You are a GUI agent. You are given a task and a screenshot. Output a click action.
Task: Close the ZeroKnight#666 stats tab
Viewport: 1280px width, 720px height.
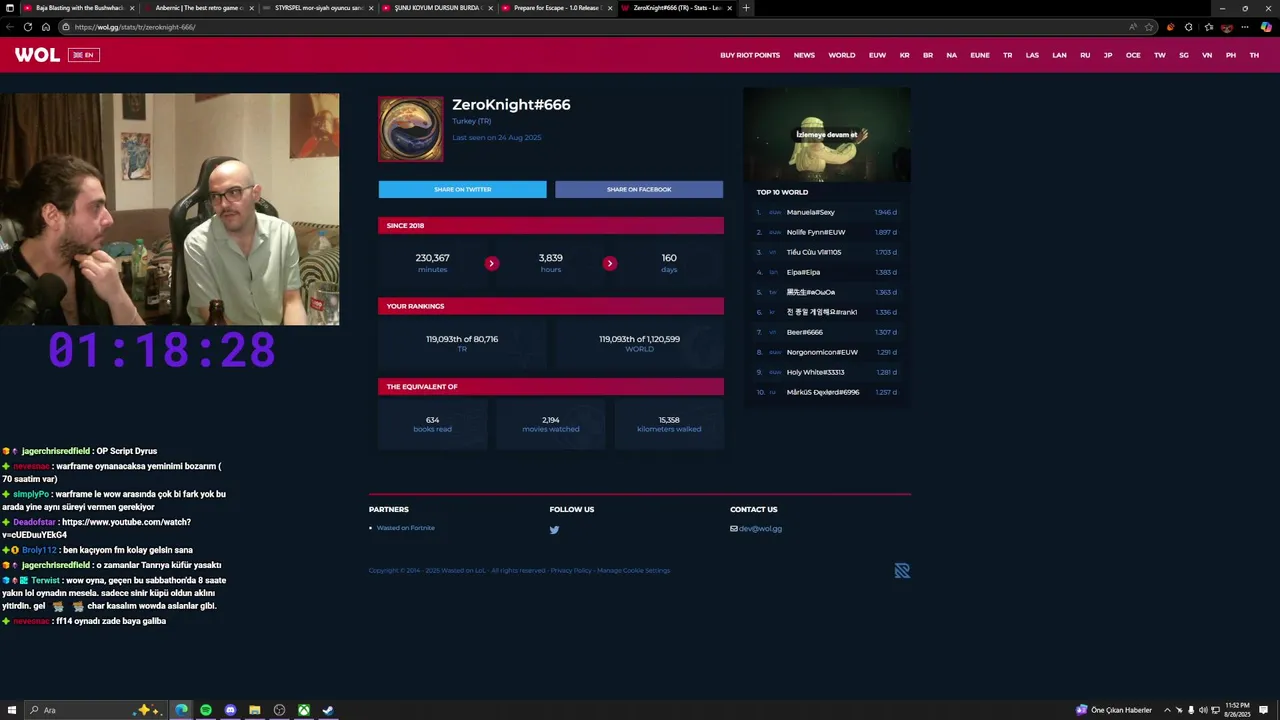(729, 8)
